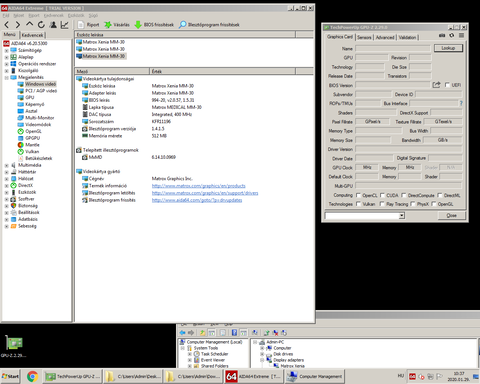Open the matrox.com products link
Image resolution: width=480 pixels, height=384 pixels.
point(199,186)
